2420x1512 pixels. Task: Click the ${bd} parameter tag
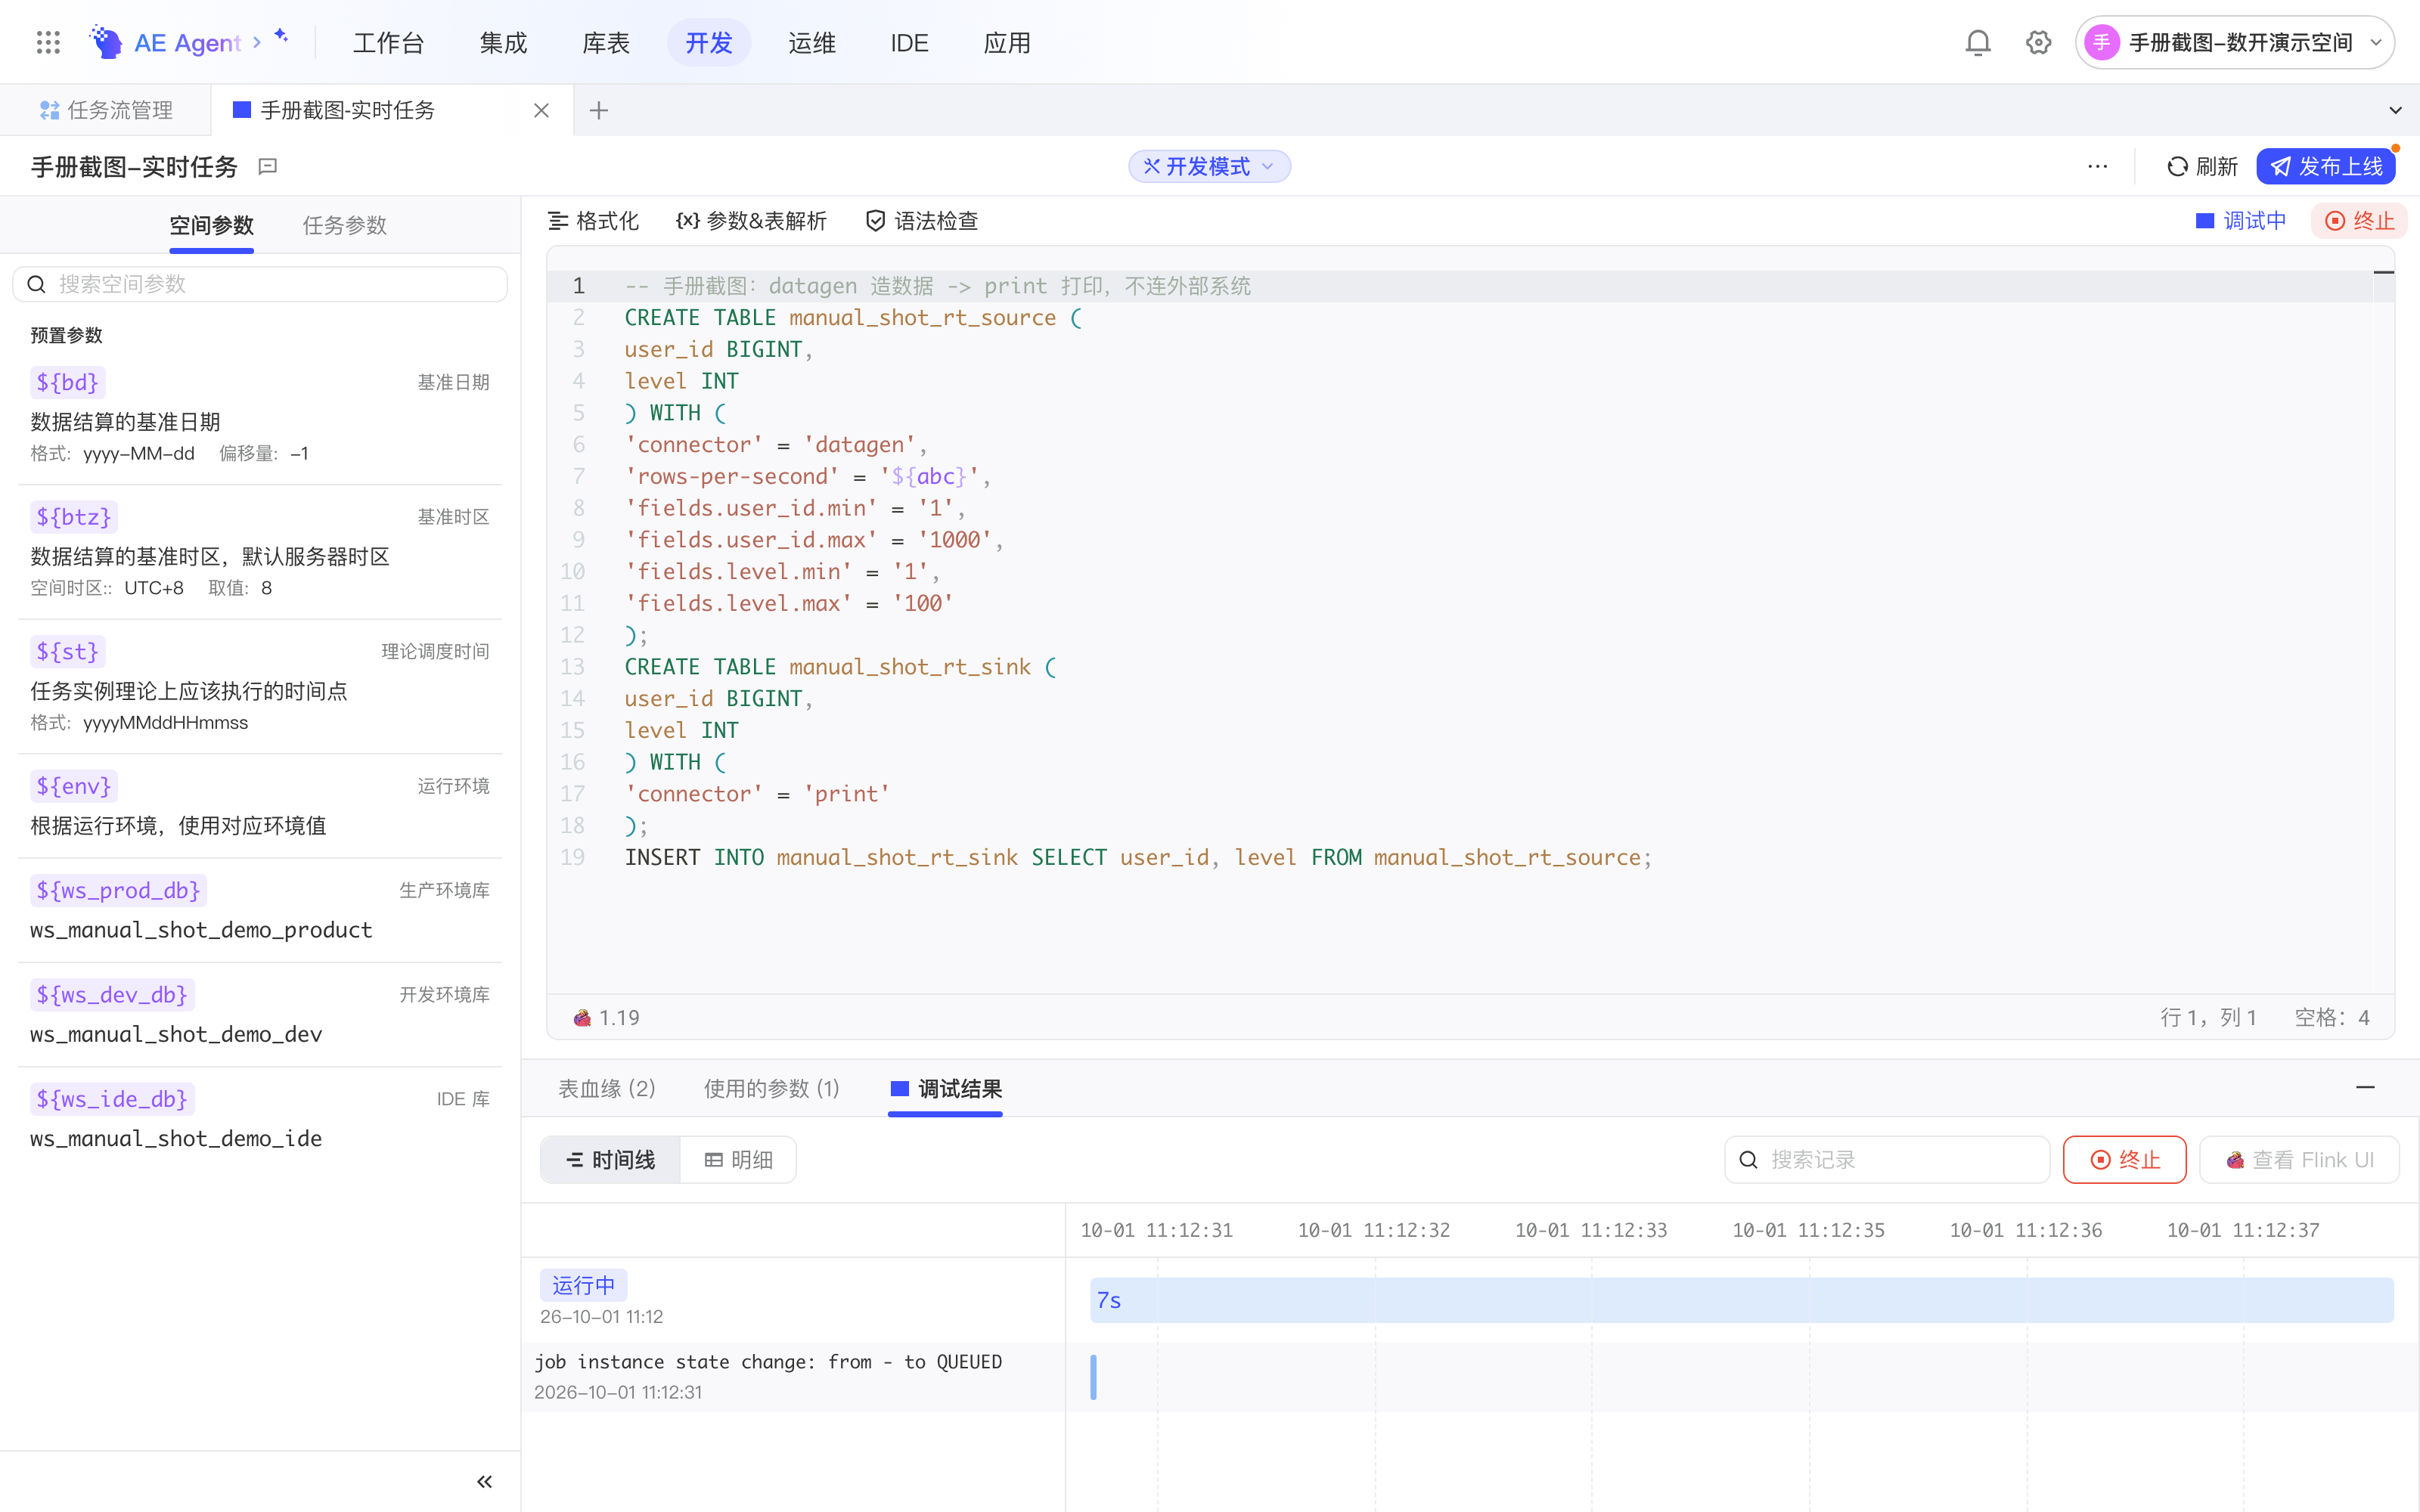click(67, 382)
